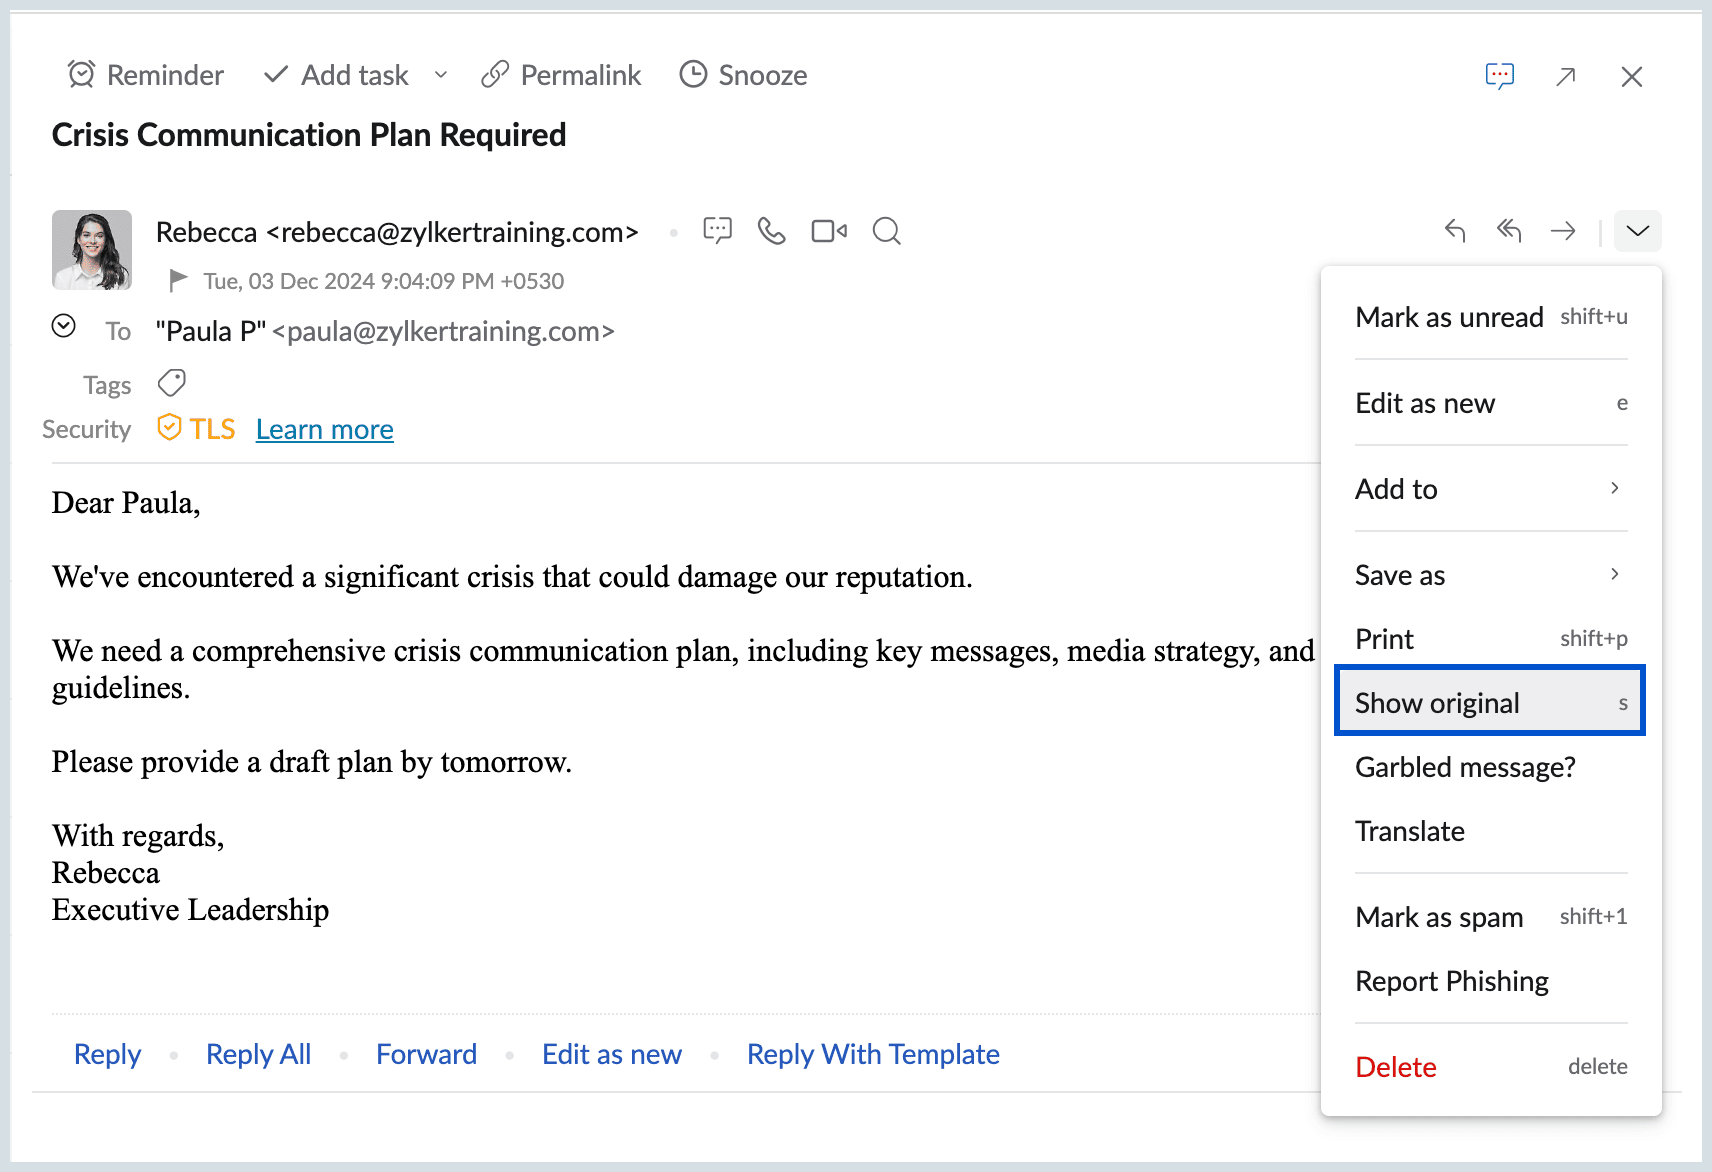
Task: Expand recipient details with circled chevron
Action: pos(64,326)
